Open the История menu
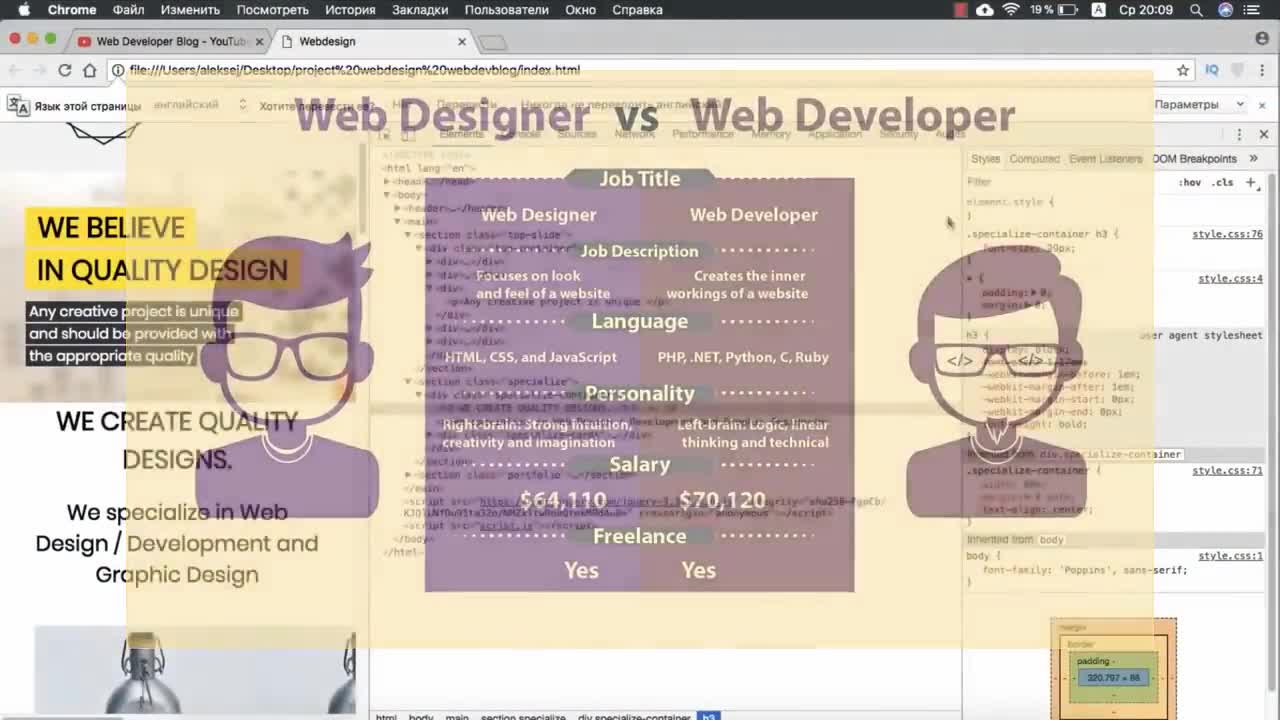This screenshot has height=720, width=1280. 350,10
